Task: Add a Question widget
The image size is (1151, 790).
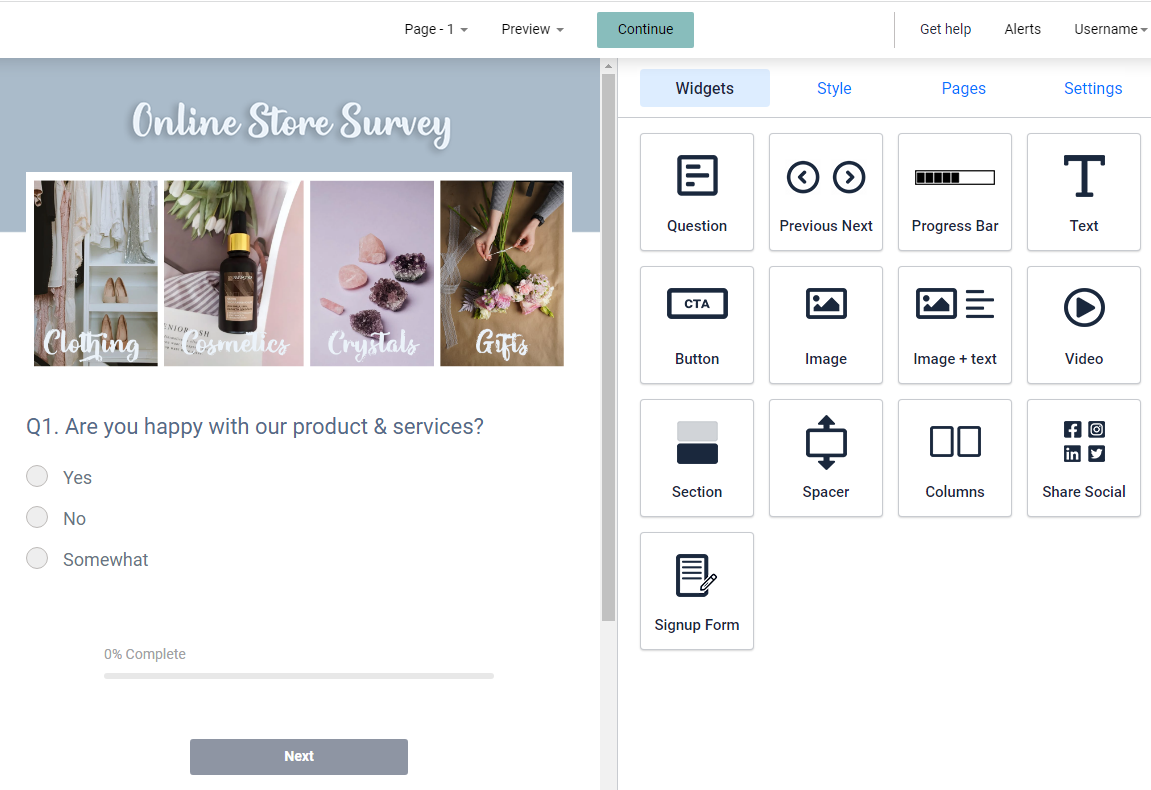Action: 697,192
